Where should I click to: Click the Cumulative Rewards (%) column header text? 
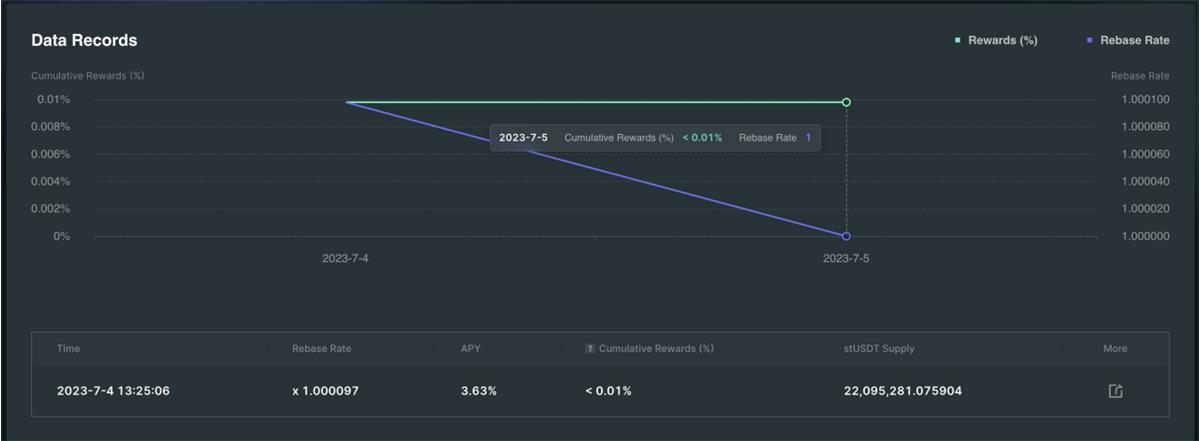pyautogui.click(x=656, y=349)
